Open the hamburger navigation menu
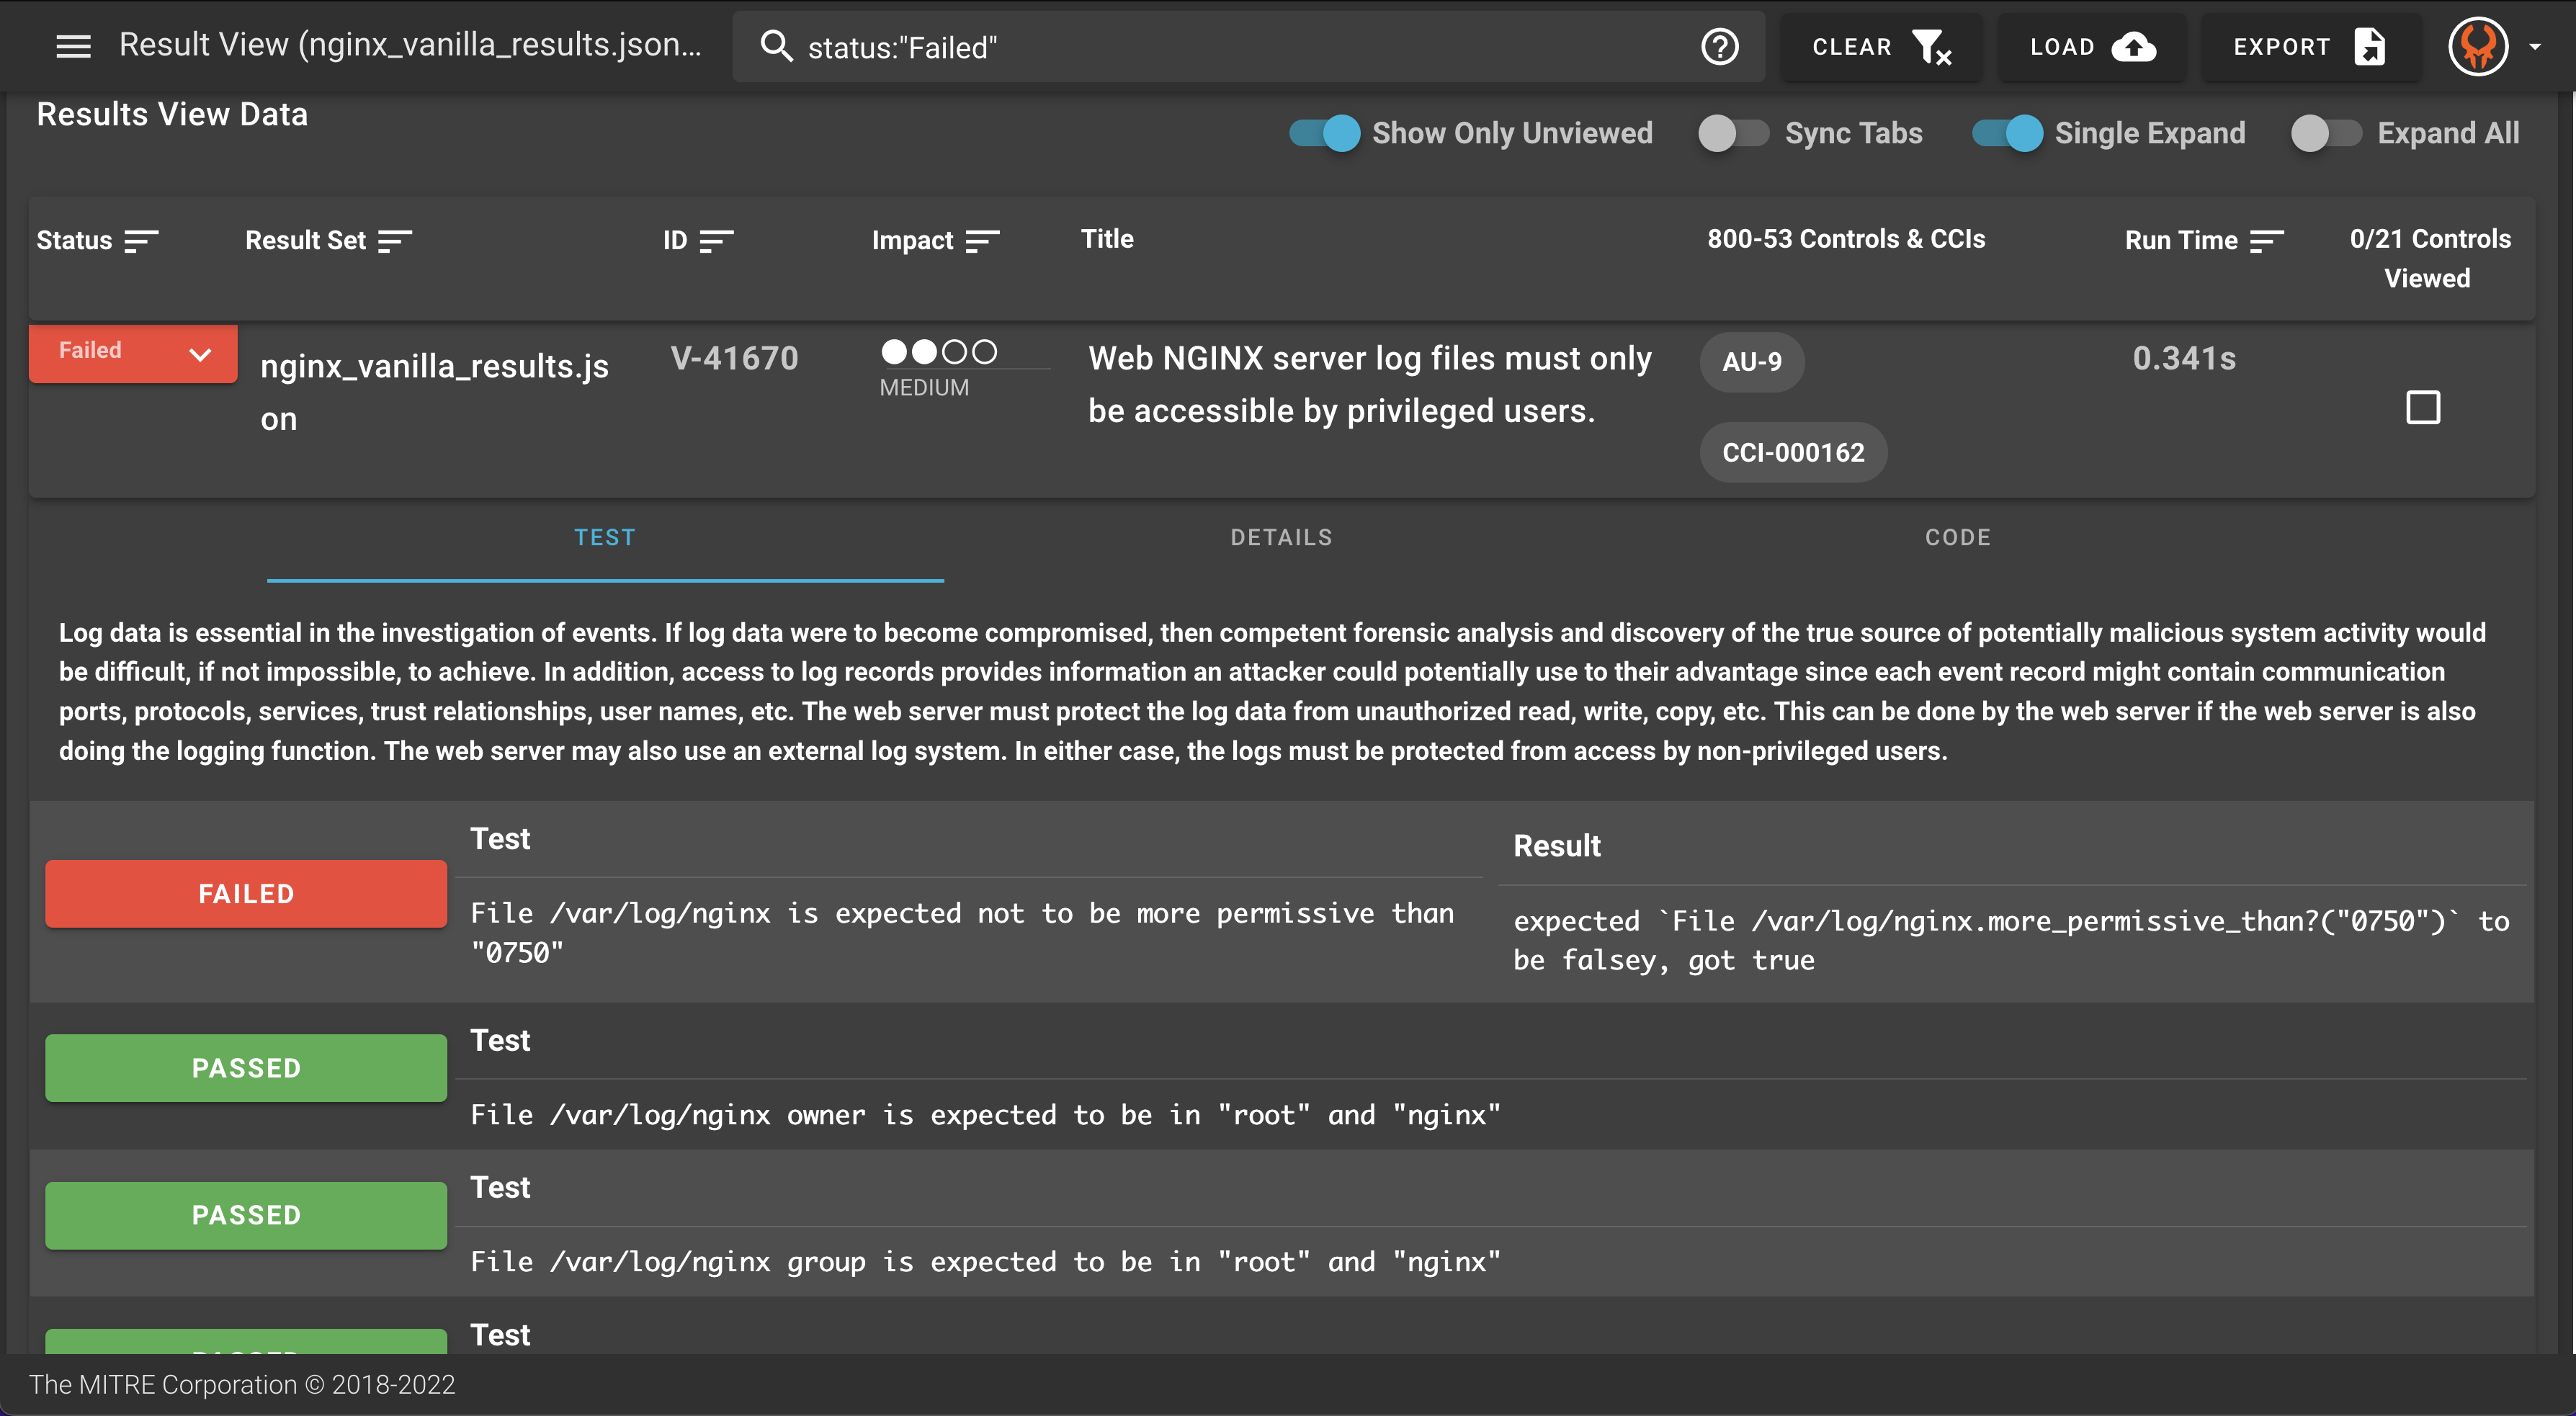2576x1416 pixels. pos(73,46)
